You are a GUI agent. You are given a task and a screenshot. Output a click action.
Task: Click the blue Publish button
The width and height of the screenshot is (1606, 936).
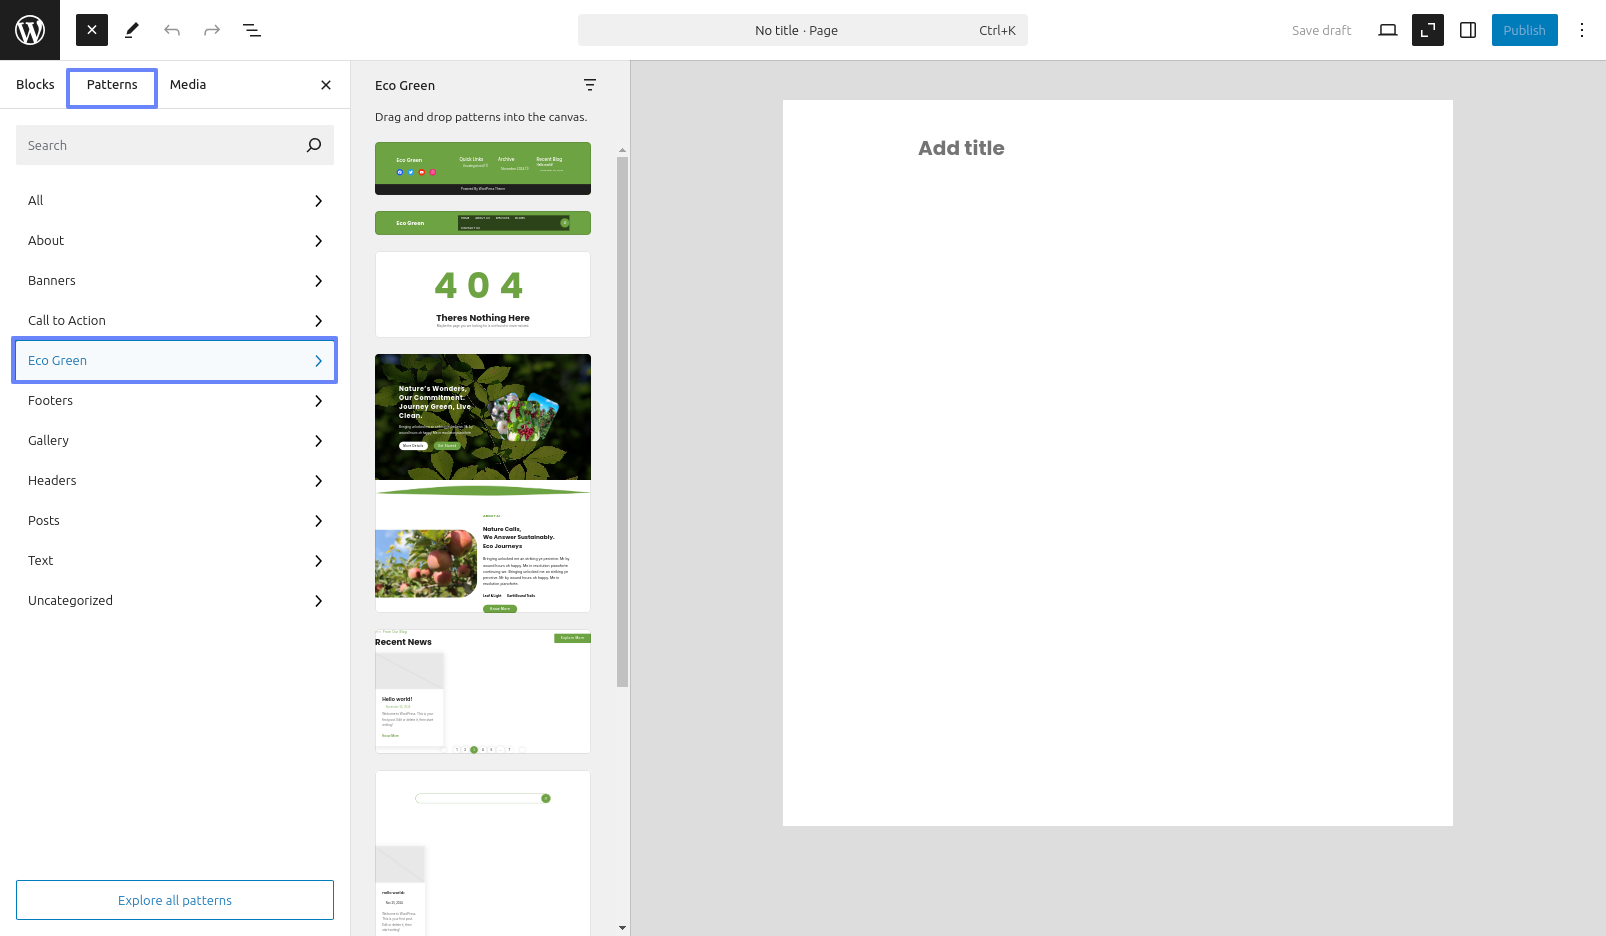[x=1525, y=30]
